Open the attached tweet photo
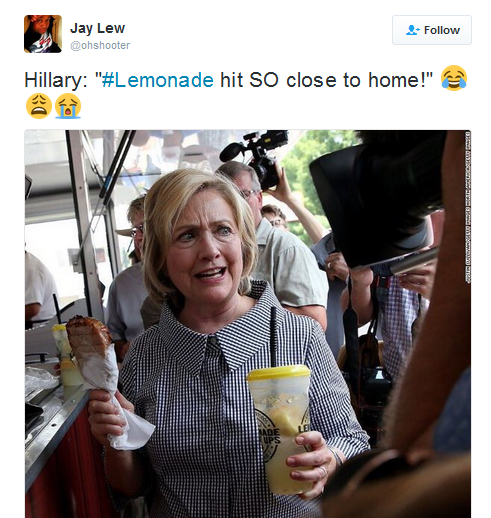Viewport: 491px width, 518px height. pos(248,323)
